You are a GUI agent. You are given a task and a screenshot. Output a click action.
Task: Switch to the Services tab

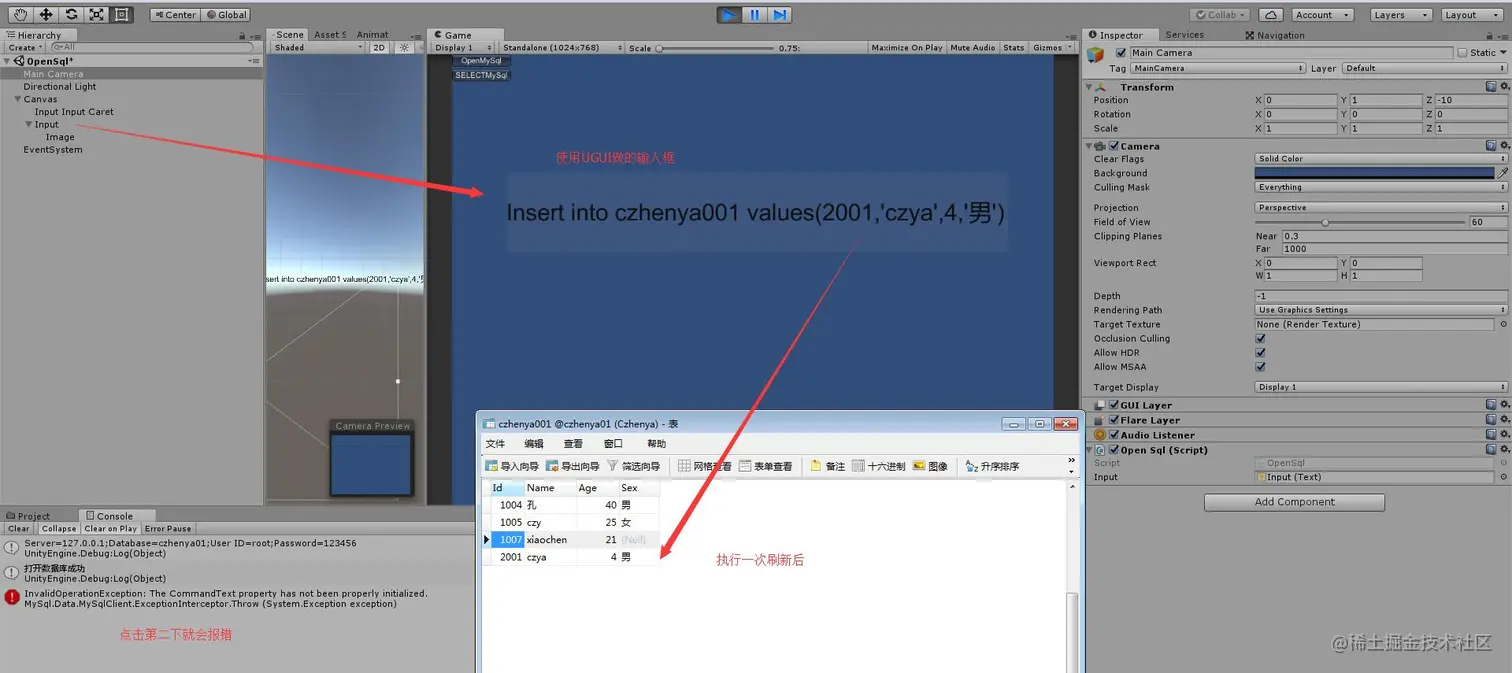[x=1185, y=35]
